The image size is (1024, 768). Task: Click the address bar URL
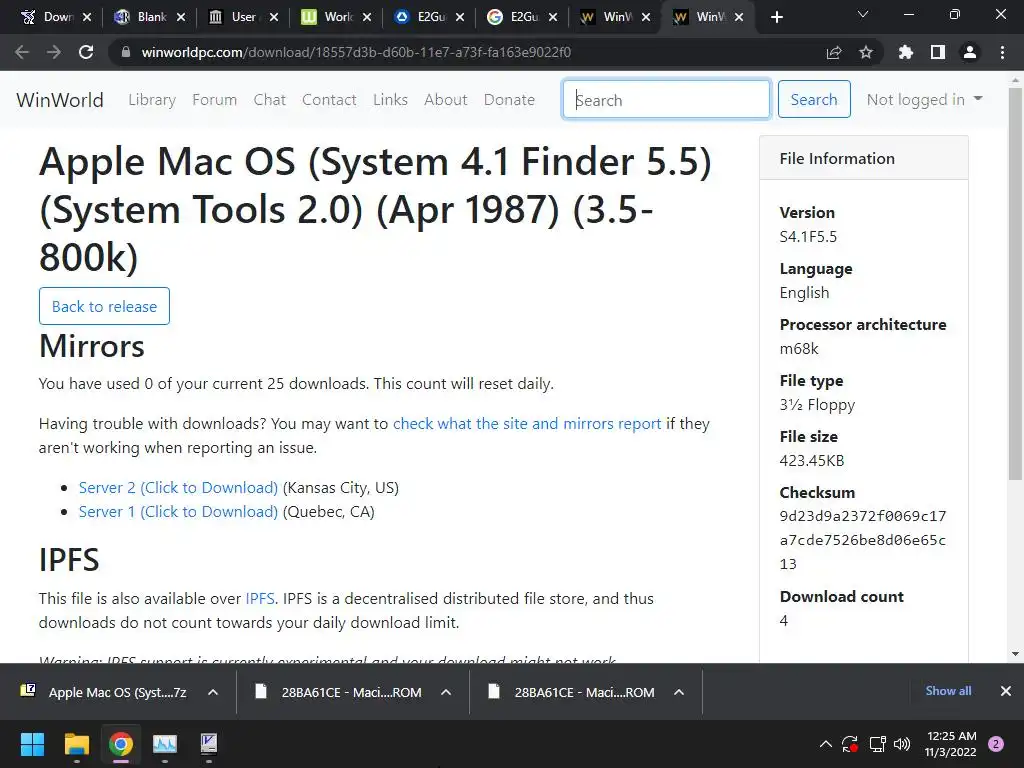tap(356, 52)
